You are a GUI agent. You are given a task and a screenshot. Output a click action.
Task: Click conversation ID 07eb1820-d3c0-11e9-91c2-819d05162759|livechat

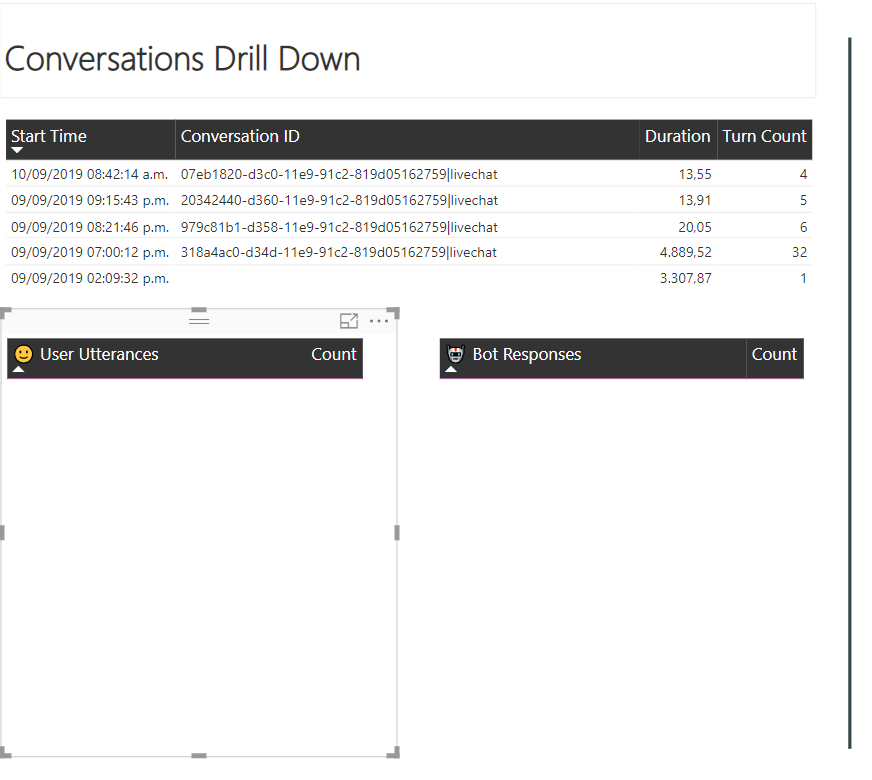coord(339,174)
